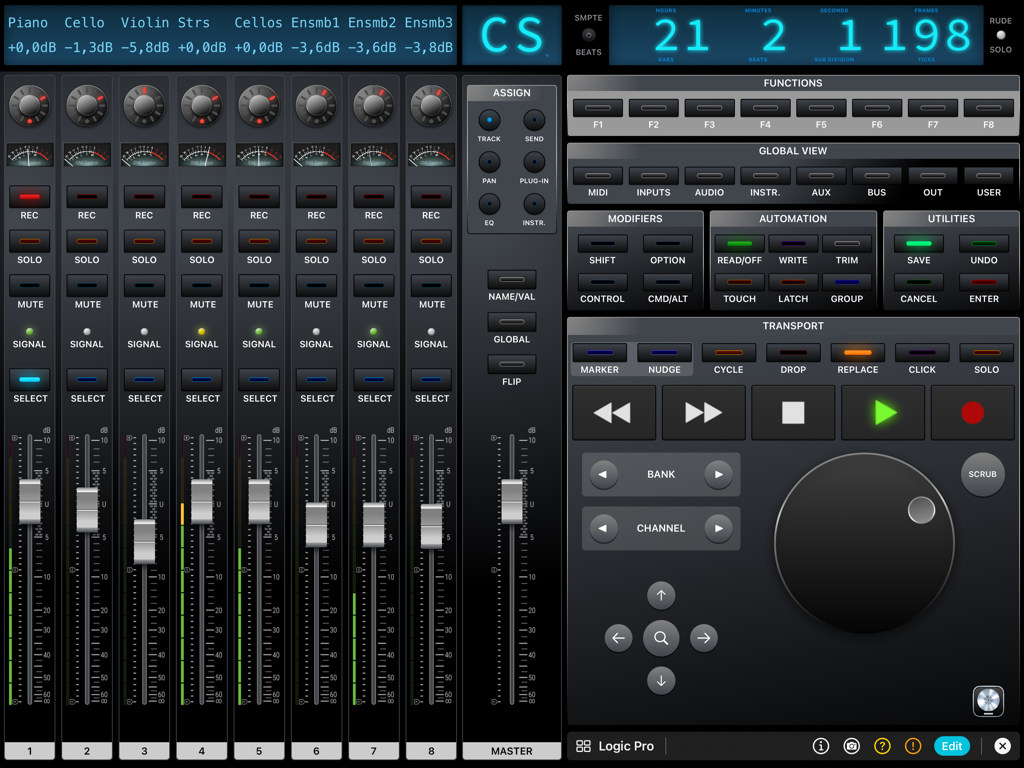1024x768 pixels.
Task: Advance to the next BANK with the right arrow
Action: [718, 475]
